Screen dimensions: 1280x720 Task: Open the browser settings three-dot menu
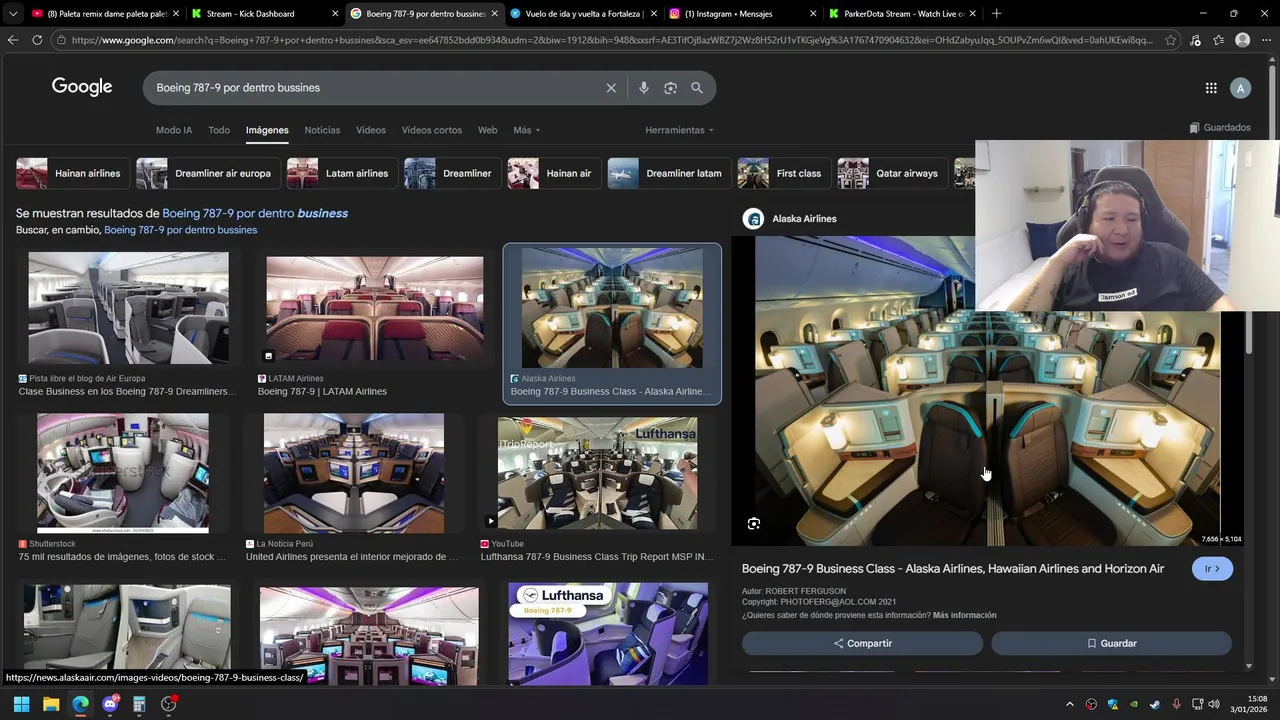point(1267,40)
